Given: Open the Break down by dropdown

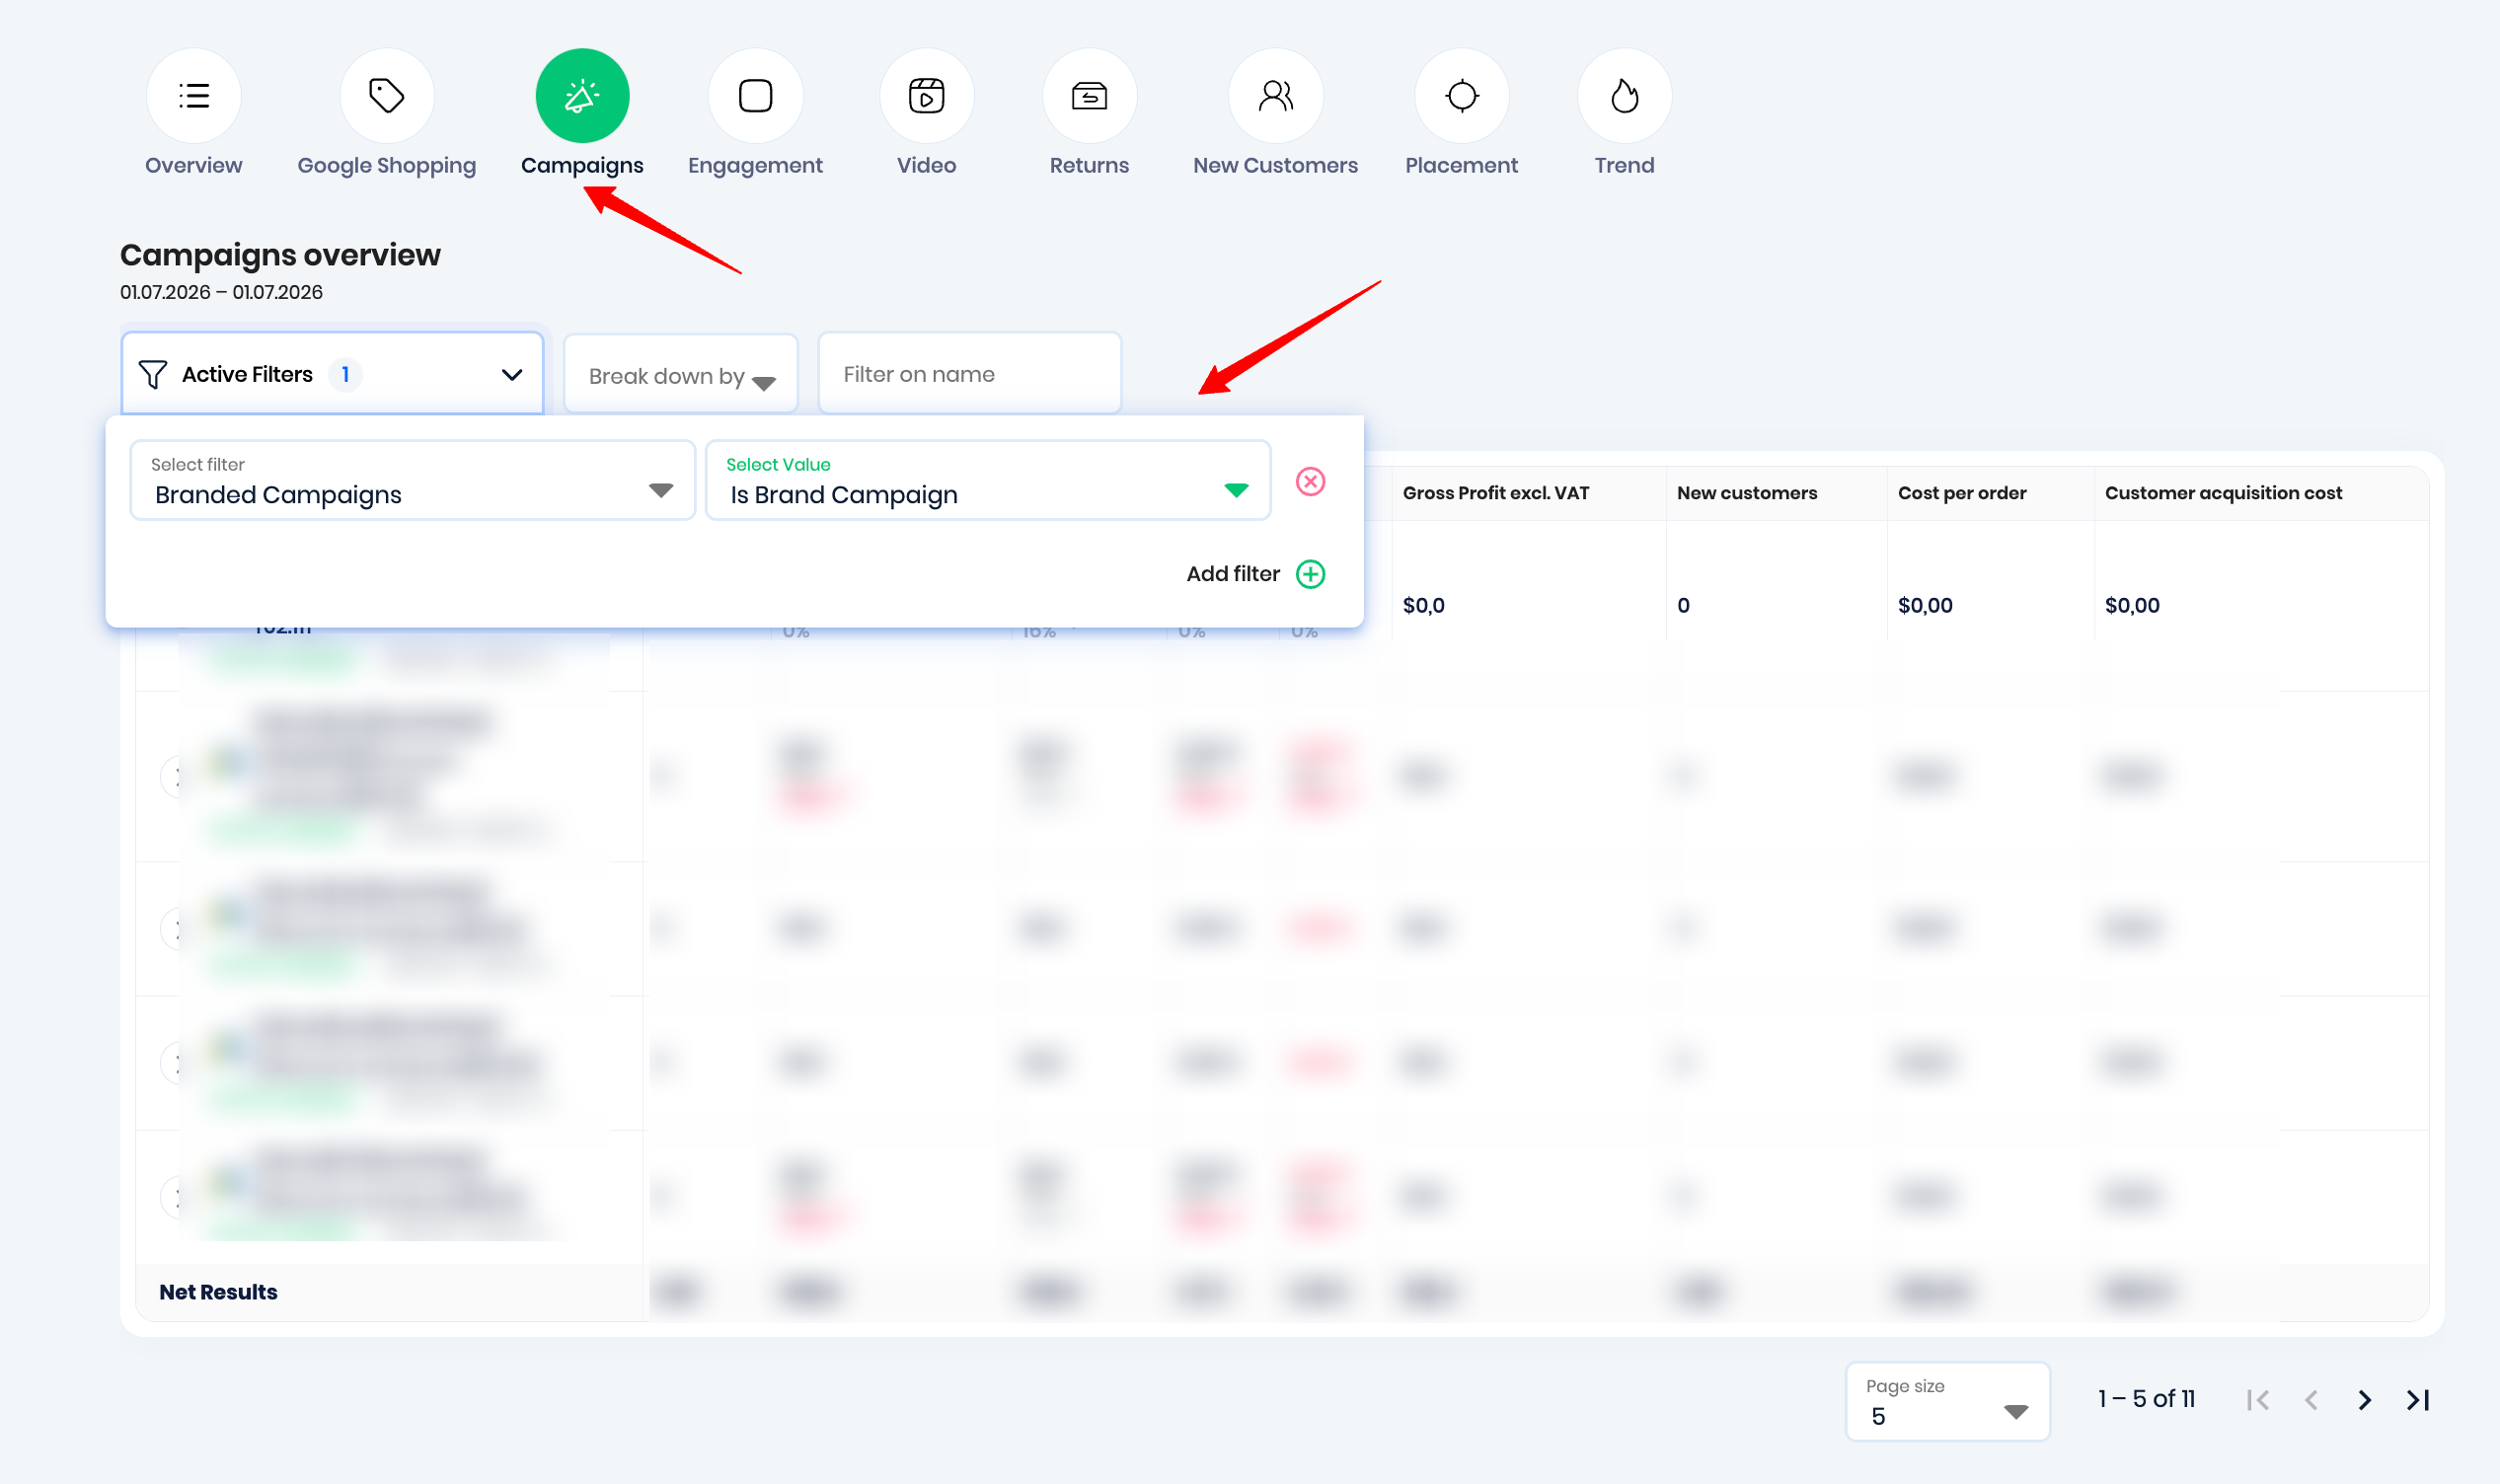Looking at the screenshot, I should point(681,375).
